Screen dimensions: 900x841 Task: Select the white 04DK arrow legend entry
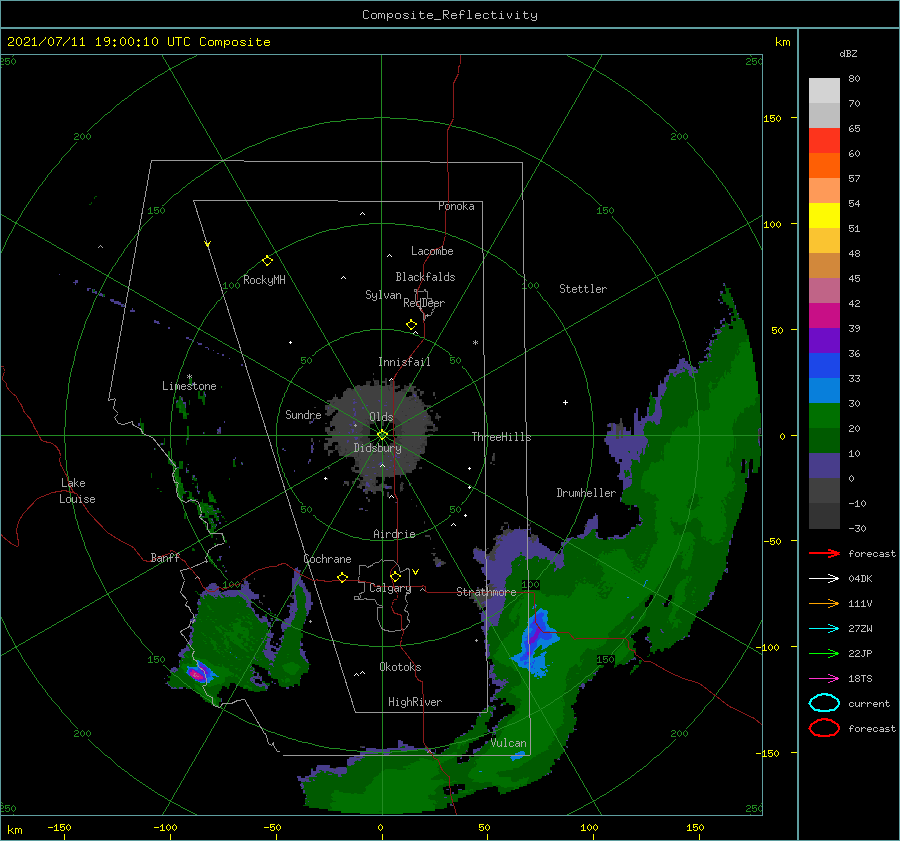(x=824, y=579)
